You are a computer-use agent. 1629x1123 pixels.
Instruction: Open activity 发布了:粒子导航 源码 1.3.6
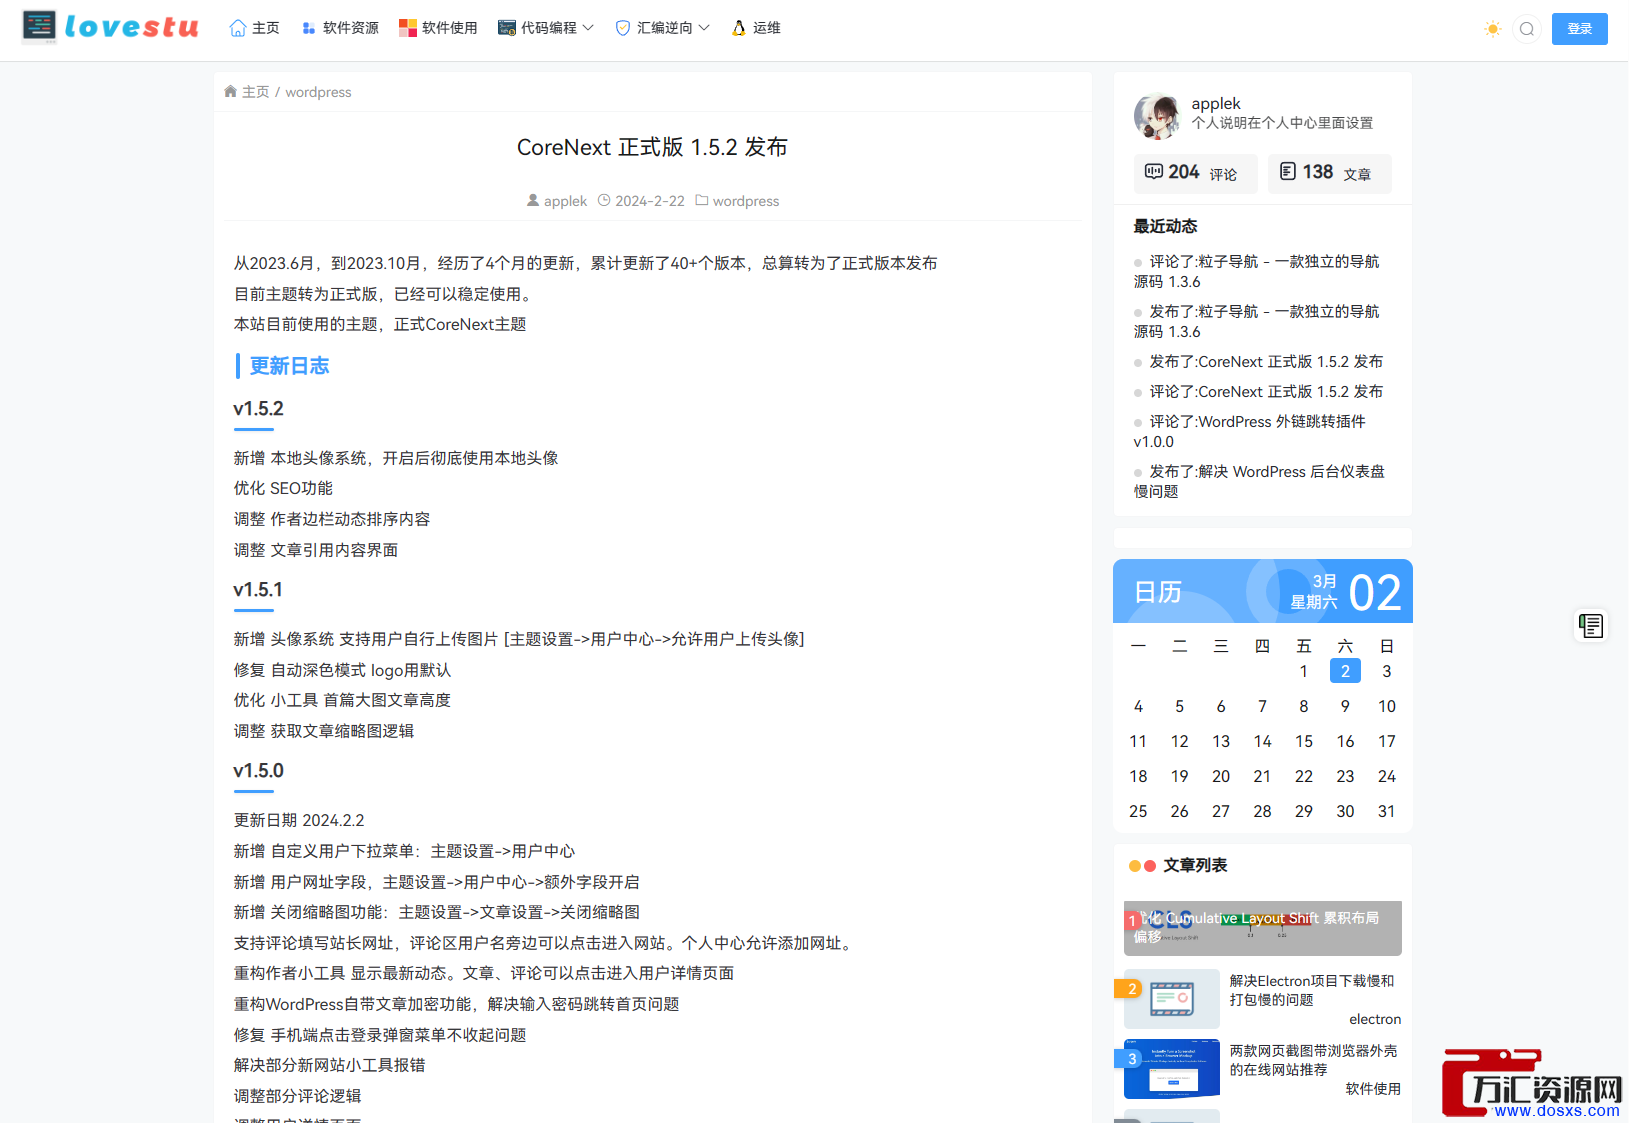[1256, 322]
